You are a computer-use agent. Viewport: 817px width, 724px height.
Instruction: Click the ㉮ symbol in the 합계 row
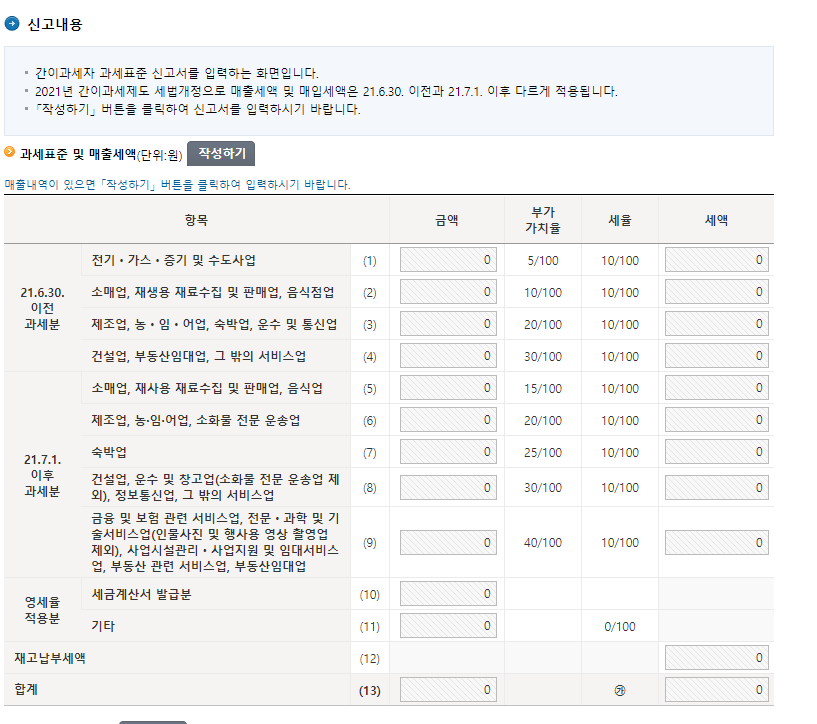coord(621,690)
